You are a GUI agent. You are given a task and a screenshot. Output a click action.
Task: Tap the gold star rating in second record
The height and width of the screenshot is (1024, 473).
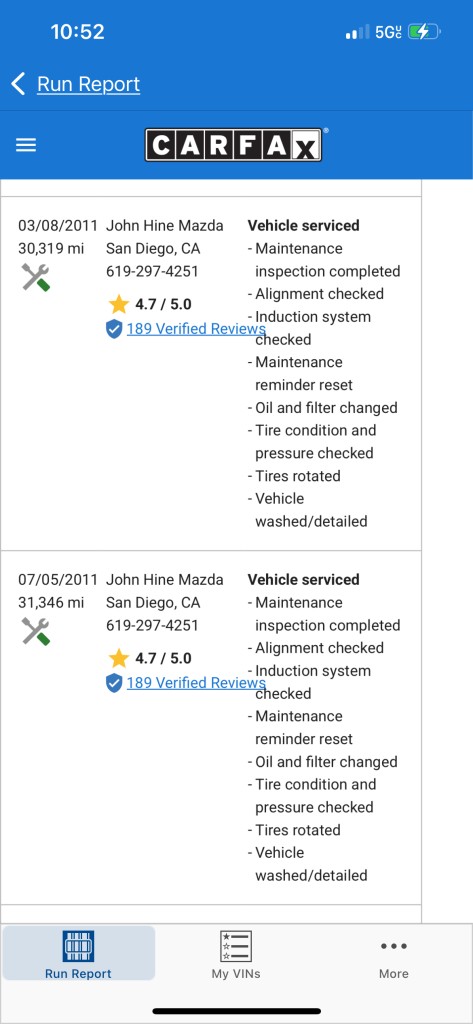click(119, 658)
